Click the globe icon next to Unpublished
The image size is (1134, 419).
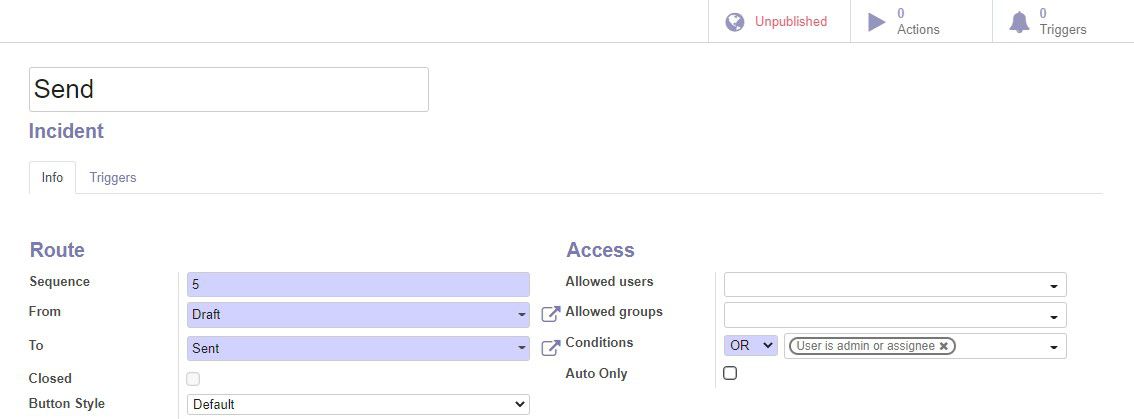[735, 22]
